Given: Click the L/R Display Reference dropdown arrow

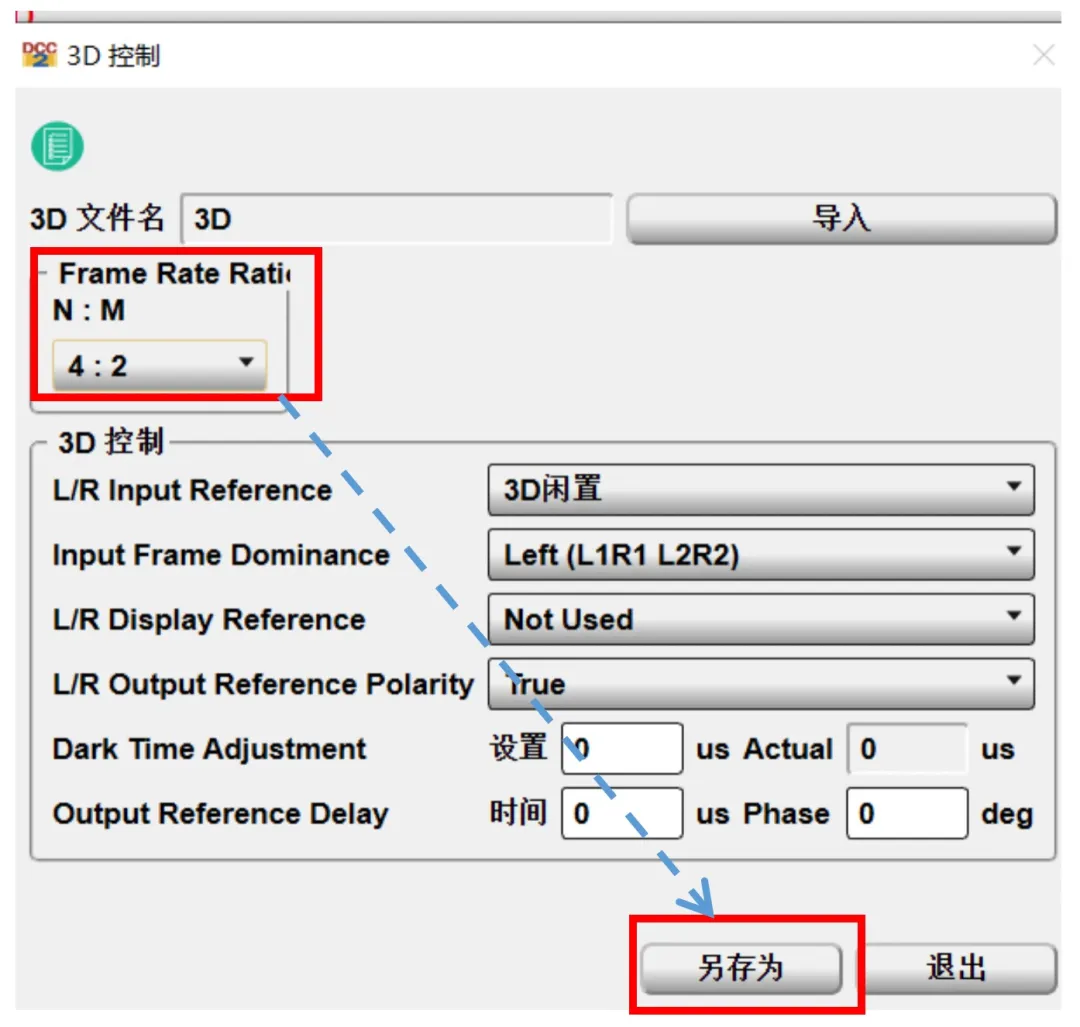Looking at the screenshot, I should (x=1013, y=617).
